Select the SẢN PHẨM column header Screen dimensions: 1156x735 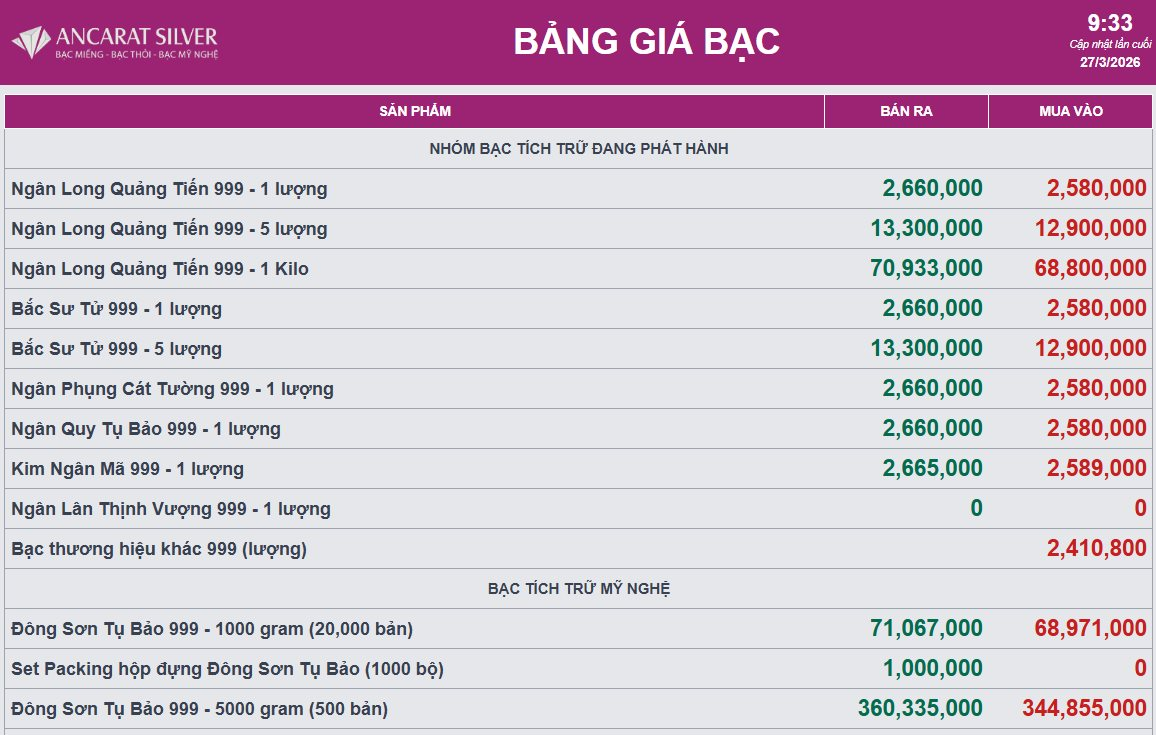pos(414,111)
